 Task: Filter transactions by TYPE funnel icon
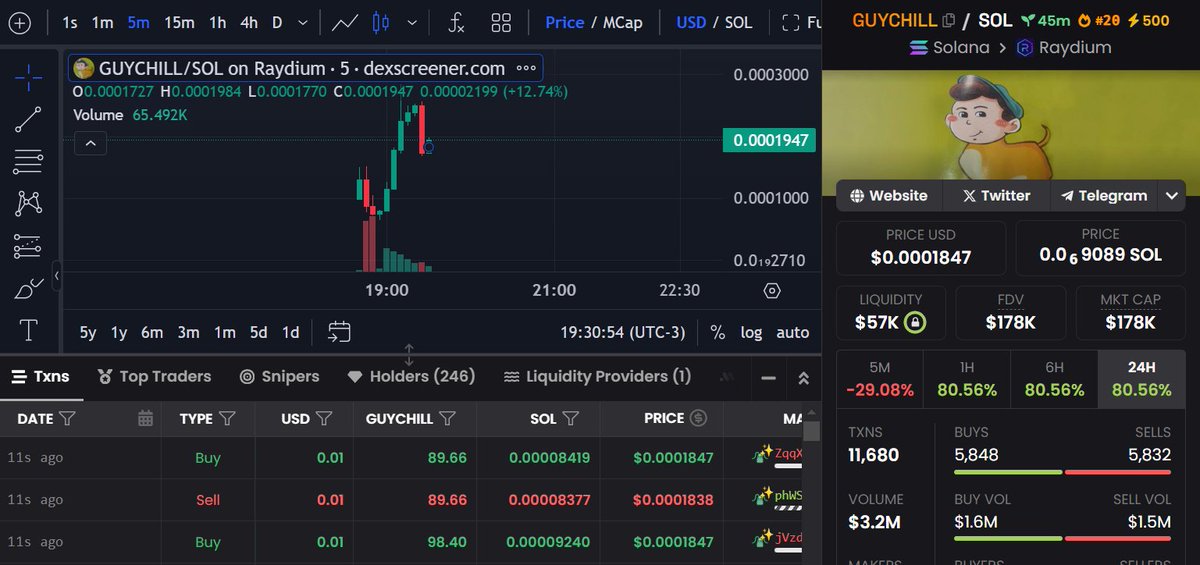click(x=227, y=418)
